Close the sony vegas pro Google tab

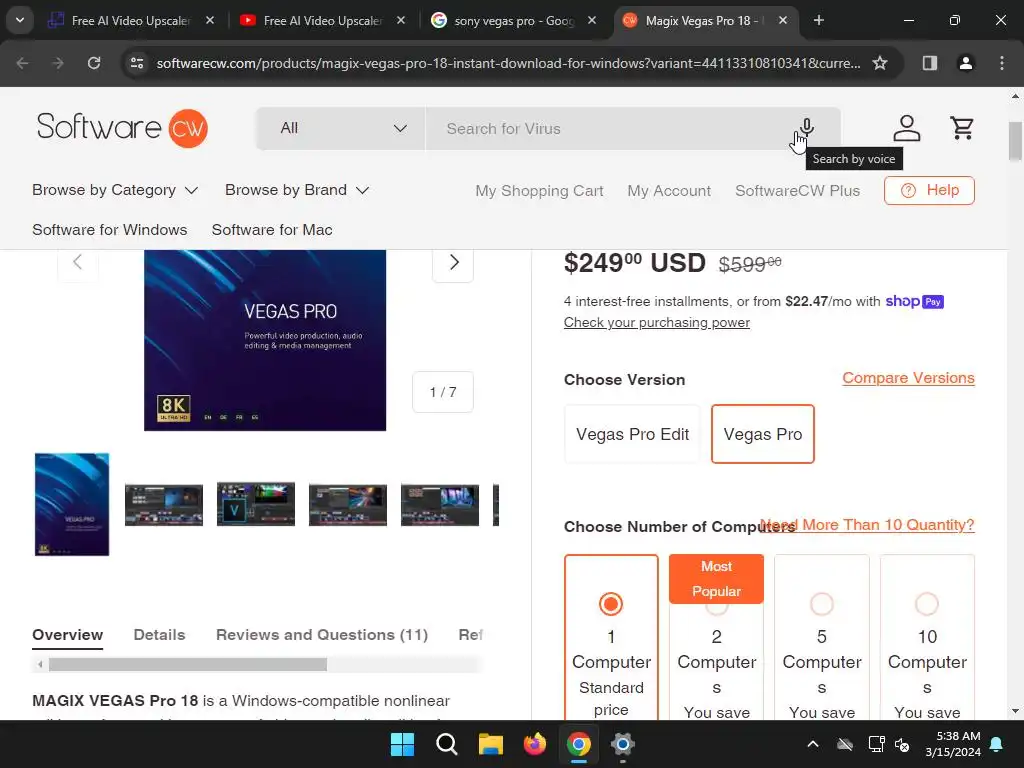tap(592, 20)
